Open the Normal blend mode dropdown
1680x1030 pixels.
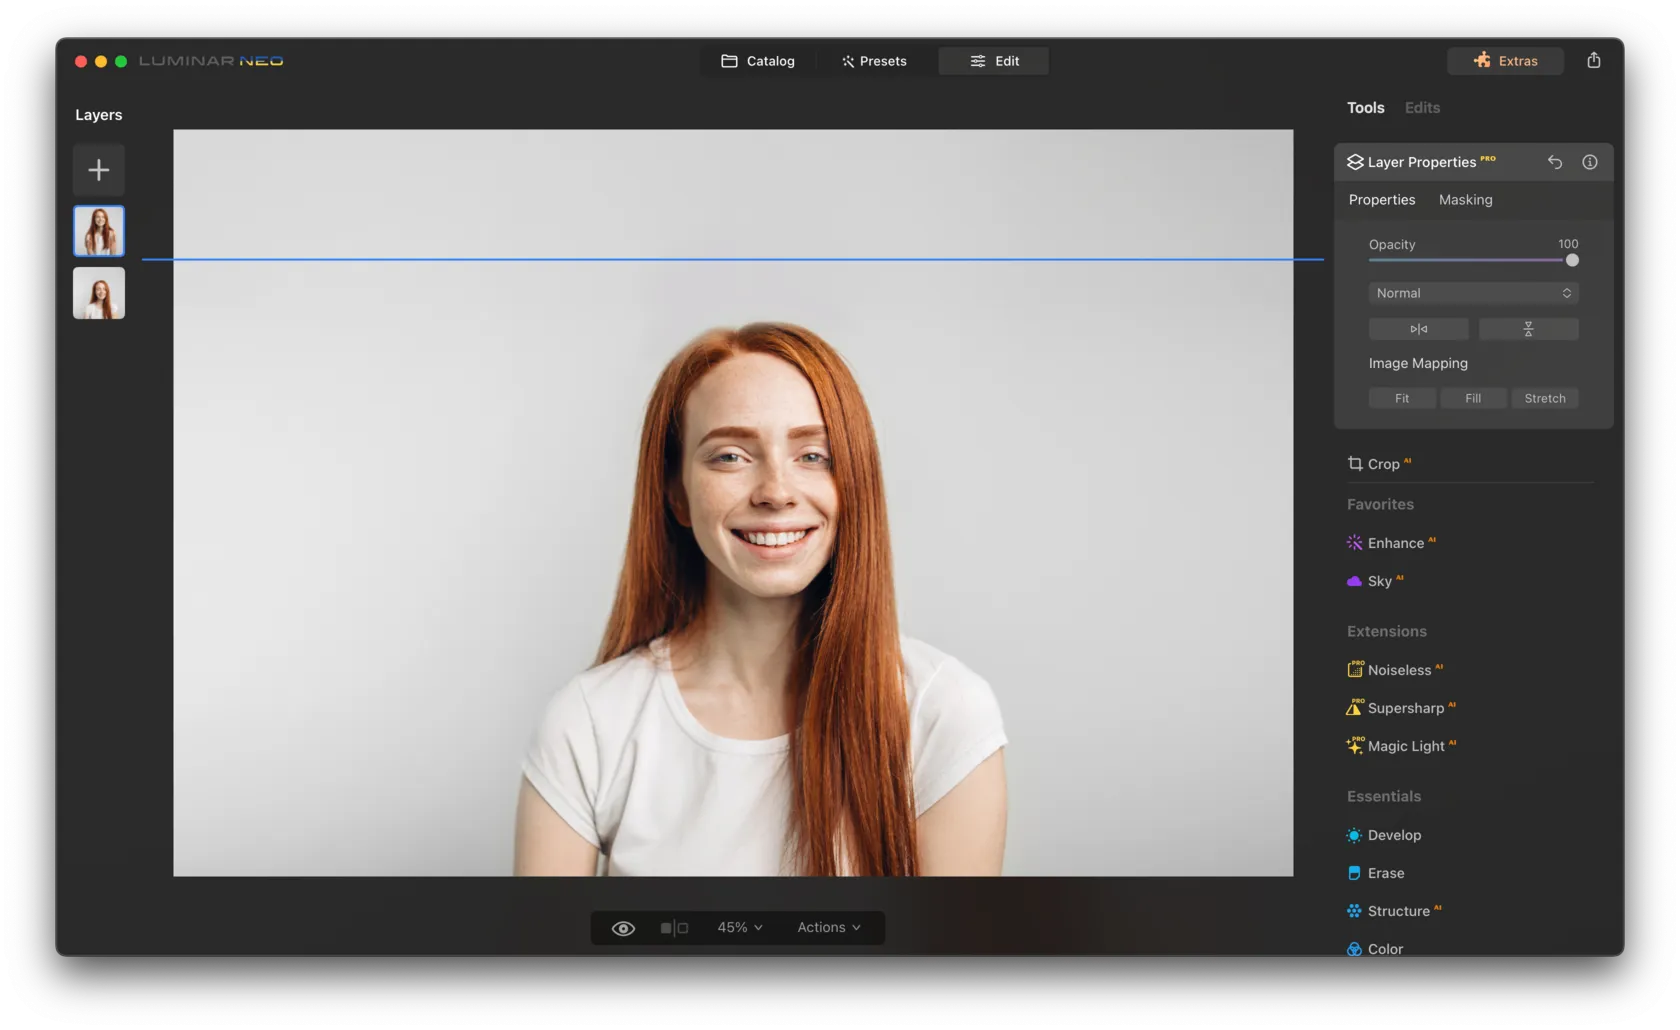coord(1473,293)
